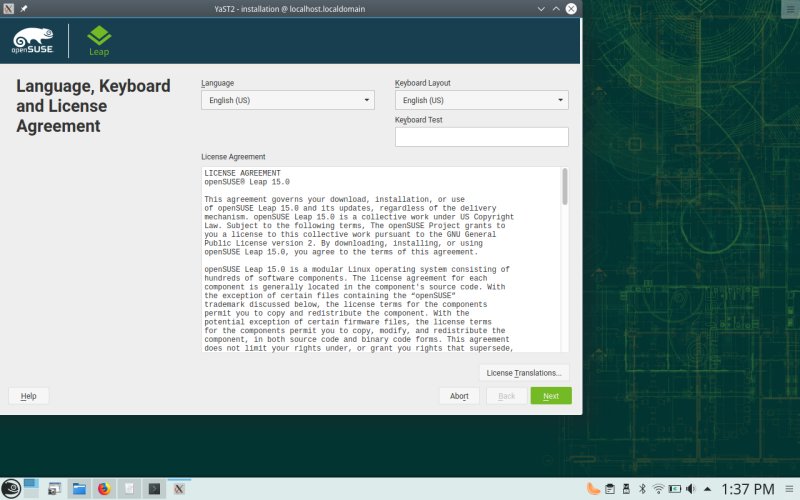The image size is (800, 500).
Task: Open the show-desktop windows icon in taskbar
Action: click(54, 489)
